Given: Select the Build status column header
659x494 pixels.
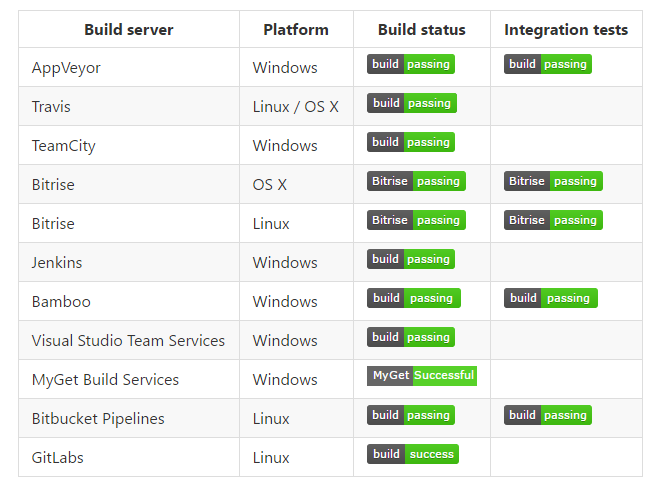Looking at the screenshot, I should click(421, 30).
